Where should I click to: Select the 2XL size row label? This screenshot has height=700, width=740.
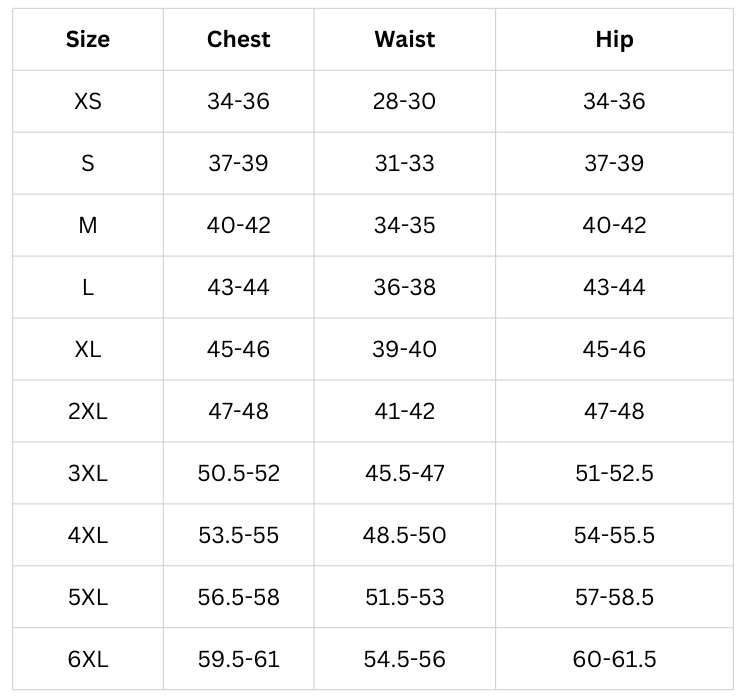[x=88, y=412]
